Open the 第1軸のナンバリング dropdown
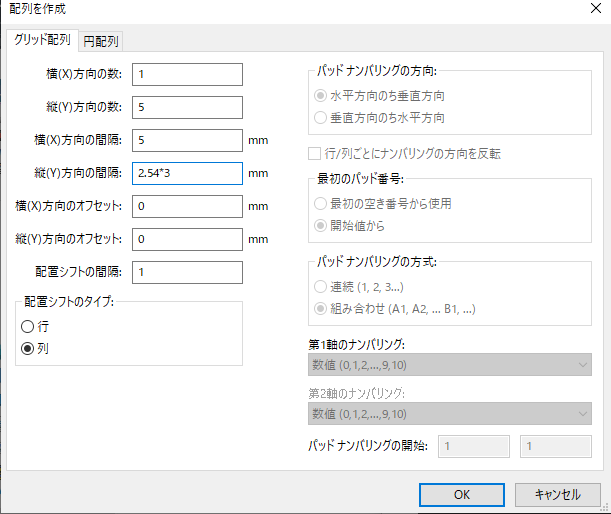611x514 pixels. (450, 365)
